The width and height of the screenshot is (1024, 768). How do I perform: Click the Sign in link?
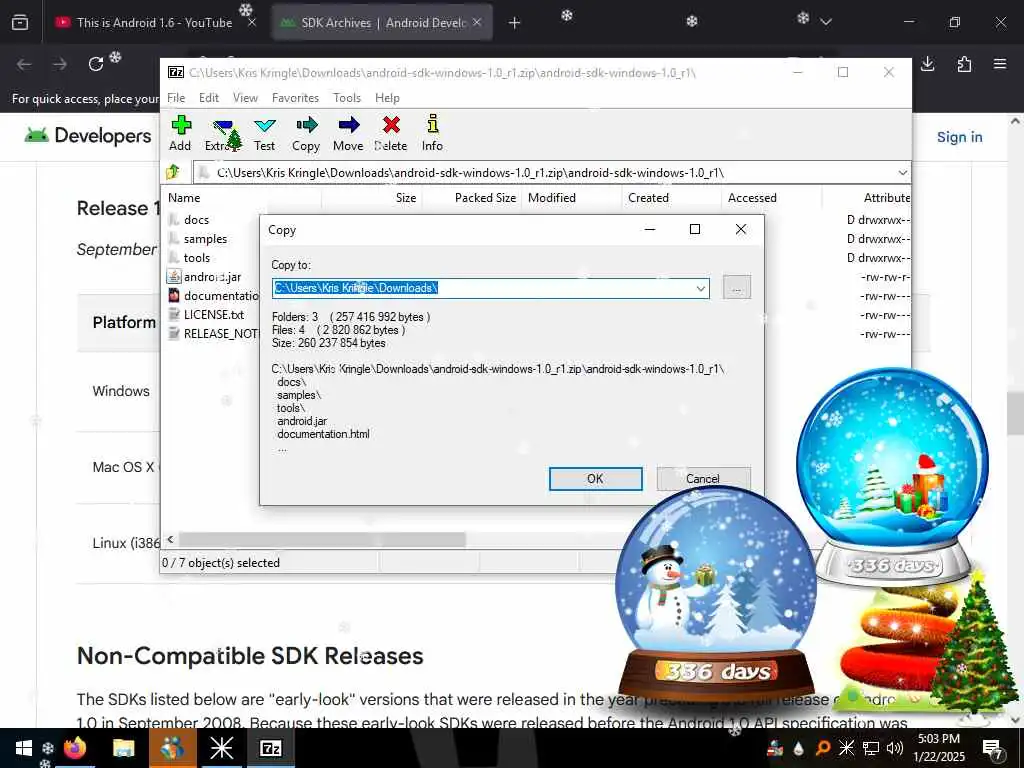[x=959, y=137]
